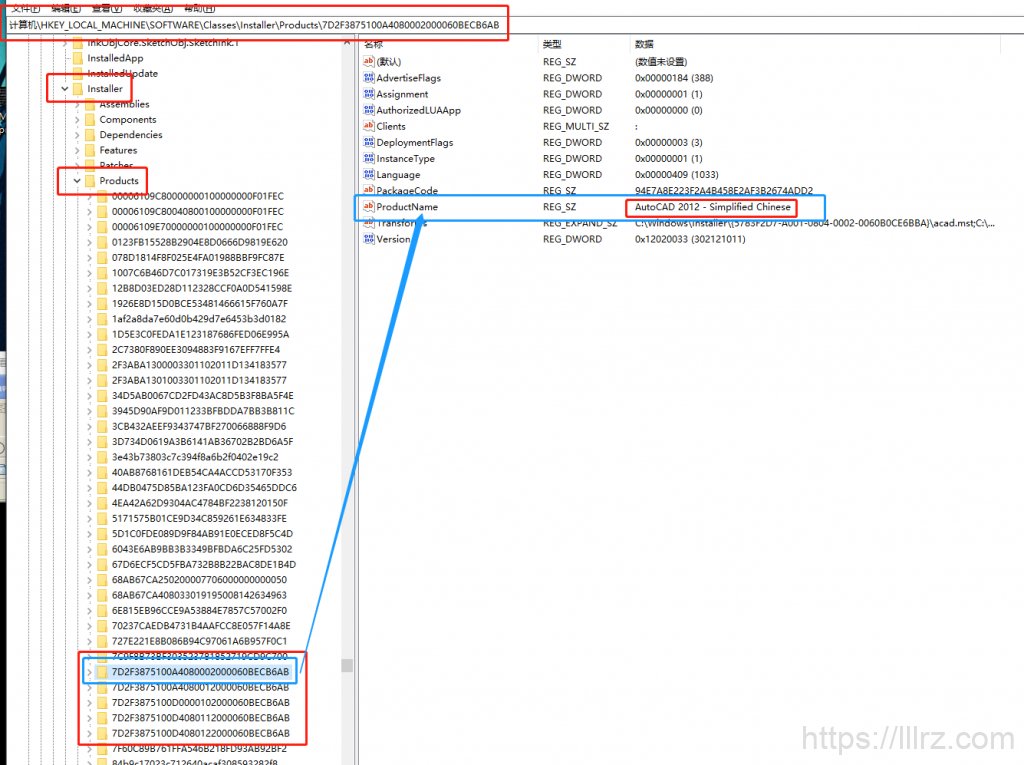This screenshot has height=765, width=1024.
Task: Sort values by the 类型 column header
Action: [x=552, y=45]
